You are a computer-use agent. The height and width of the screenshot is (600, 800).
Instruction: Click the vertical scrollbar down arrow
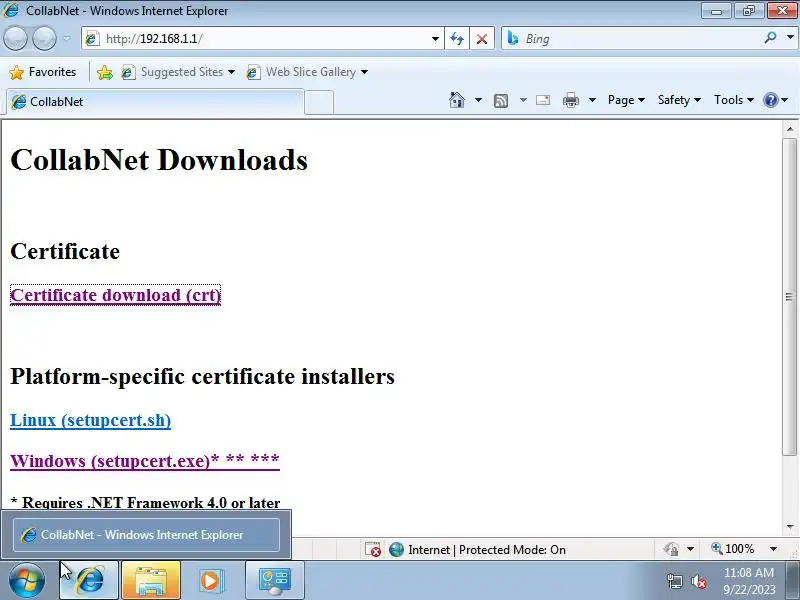click(790, 527)
